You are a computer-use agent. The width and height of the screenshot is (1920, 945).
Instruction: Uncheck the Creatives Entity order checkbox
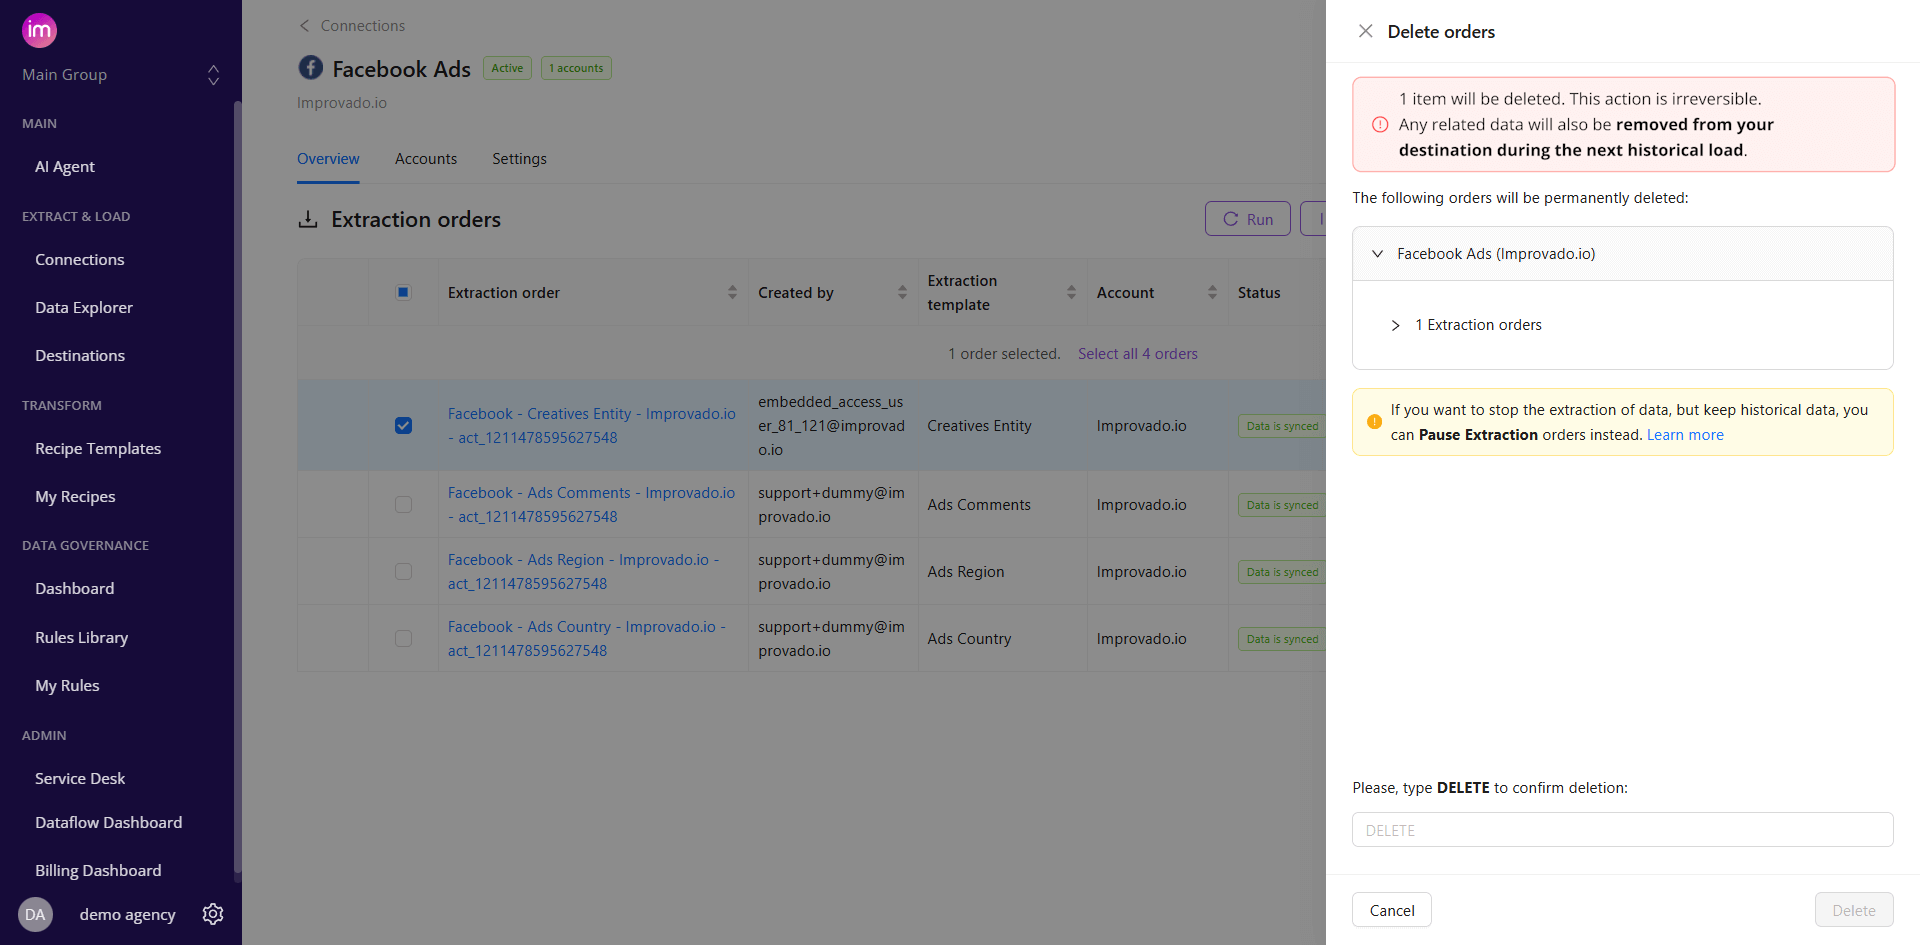403,425
